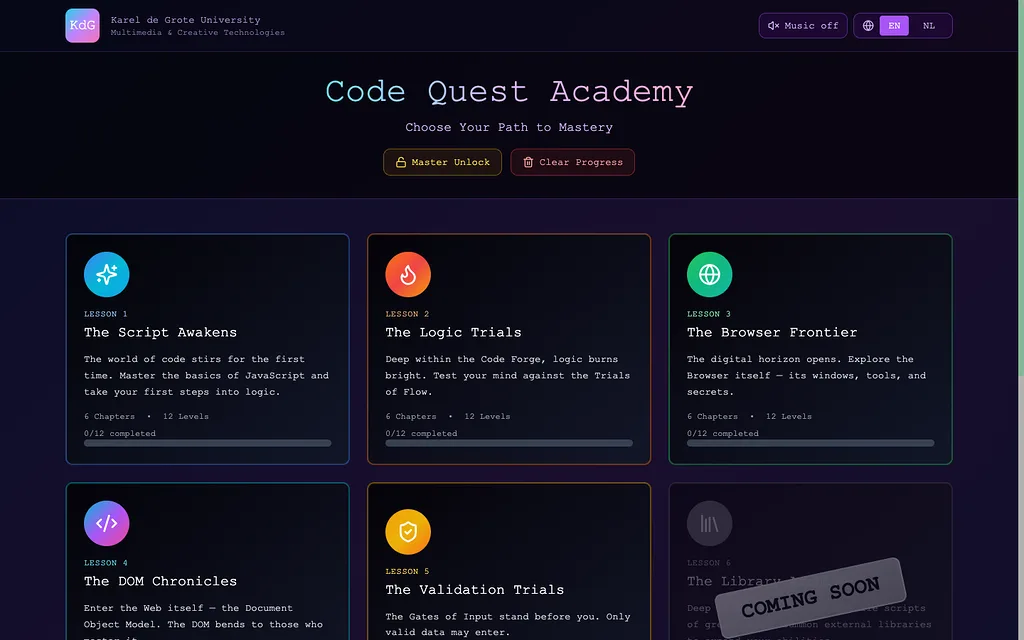Click the Script Awakens description text
Viewport: 1024px width, 640px height.
206,376
